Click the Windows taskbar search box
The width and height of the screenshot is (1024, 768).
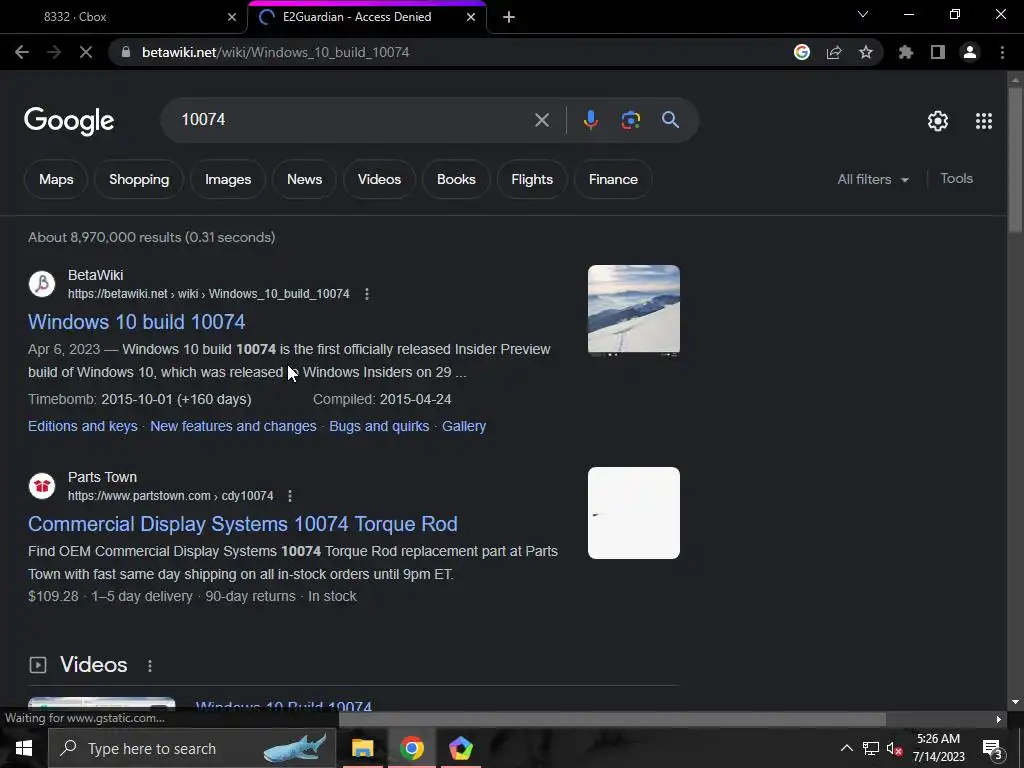(x=192, y=748)
